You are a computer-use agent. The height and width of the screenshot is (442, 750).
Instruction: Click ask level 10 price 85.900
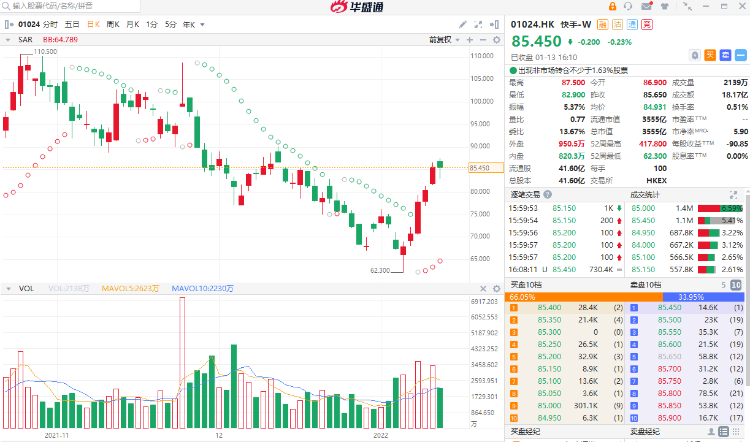click(669, 418)
